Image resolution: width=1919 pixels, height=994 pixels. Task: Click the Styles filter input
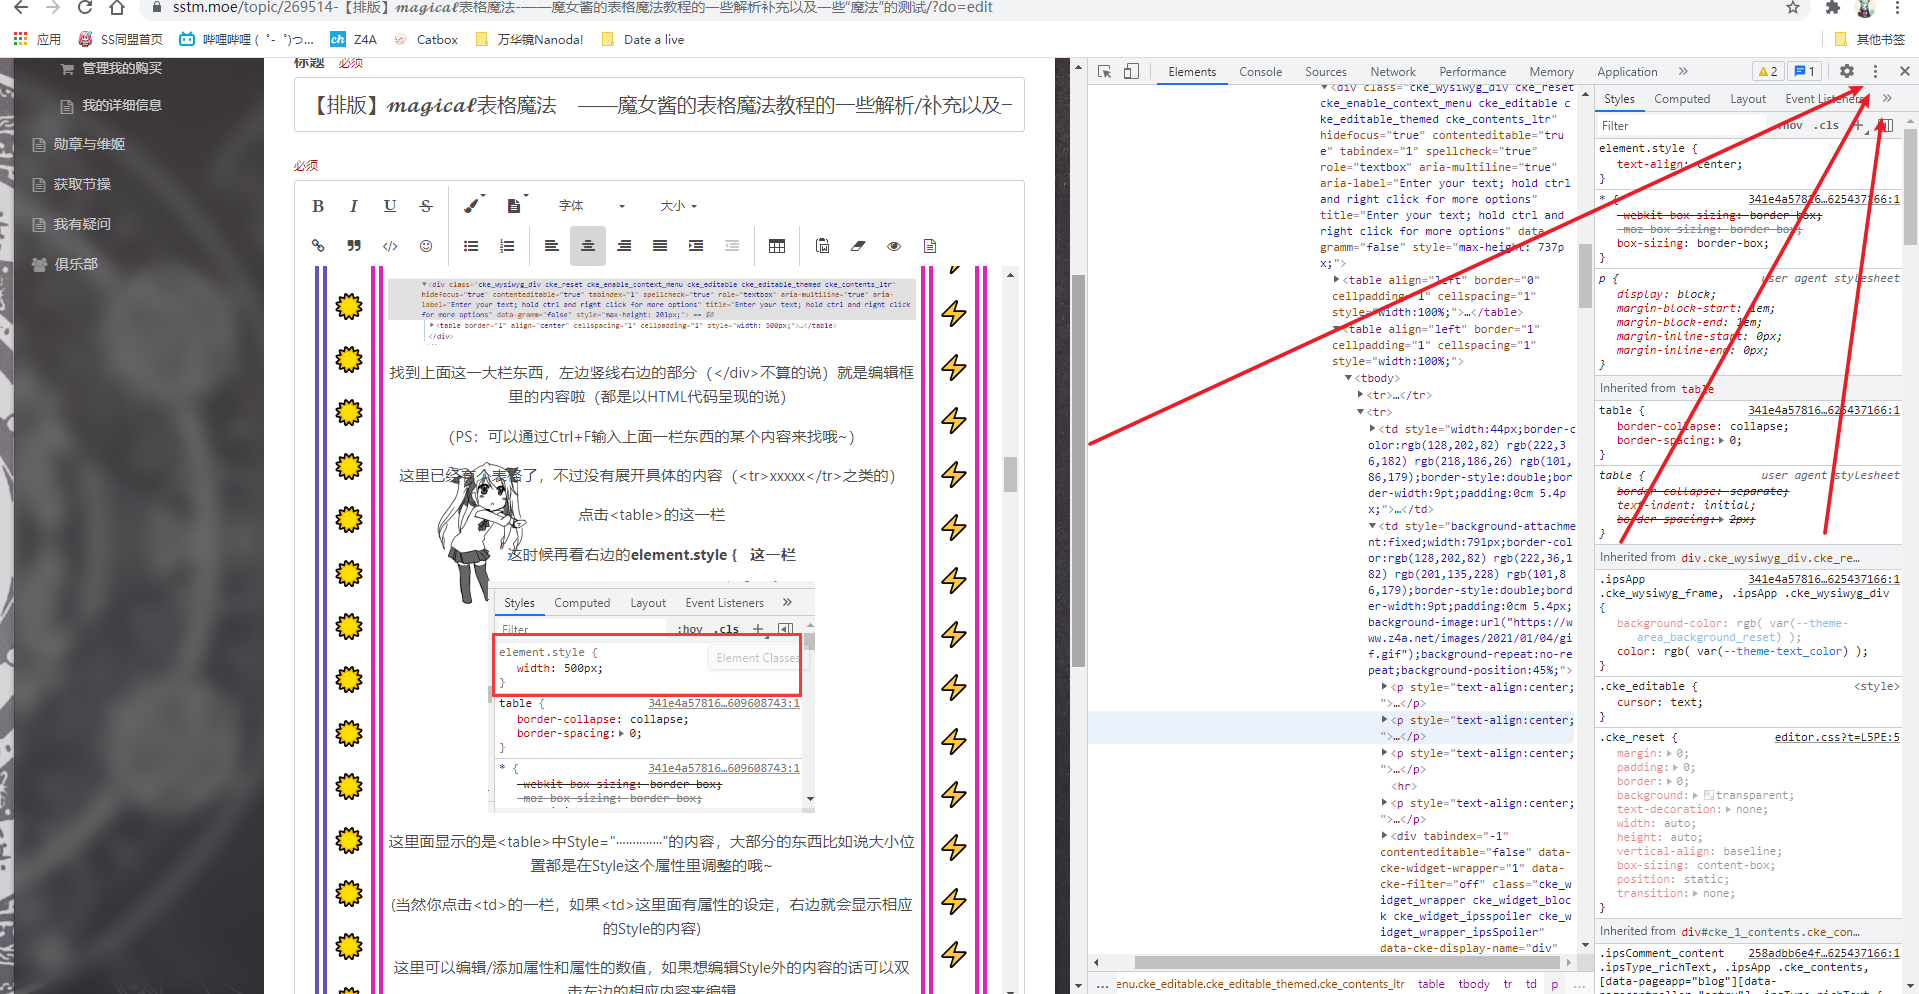click(x=1680, y=126)
